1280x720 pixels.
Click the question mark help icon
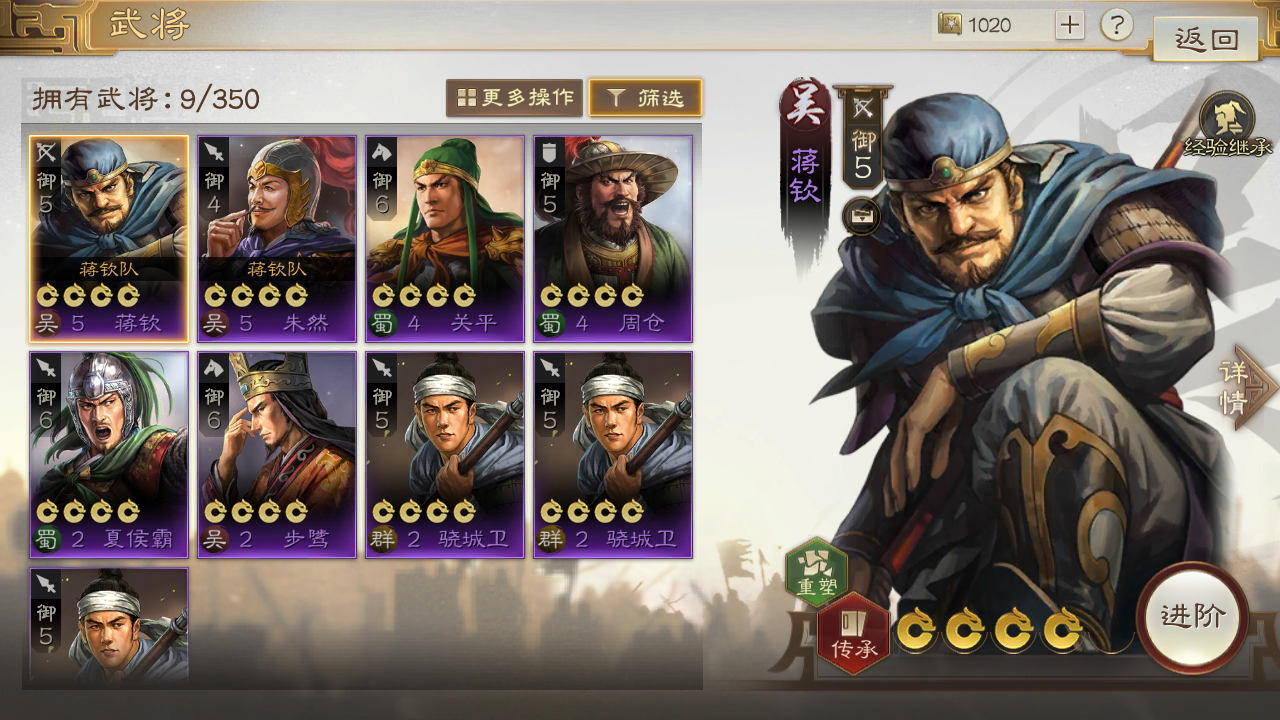tap(1117, 25)
